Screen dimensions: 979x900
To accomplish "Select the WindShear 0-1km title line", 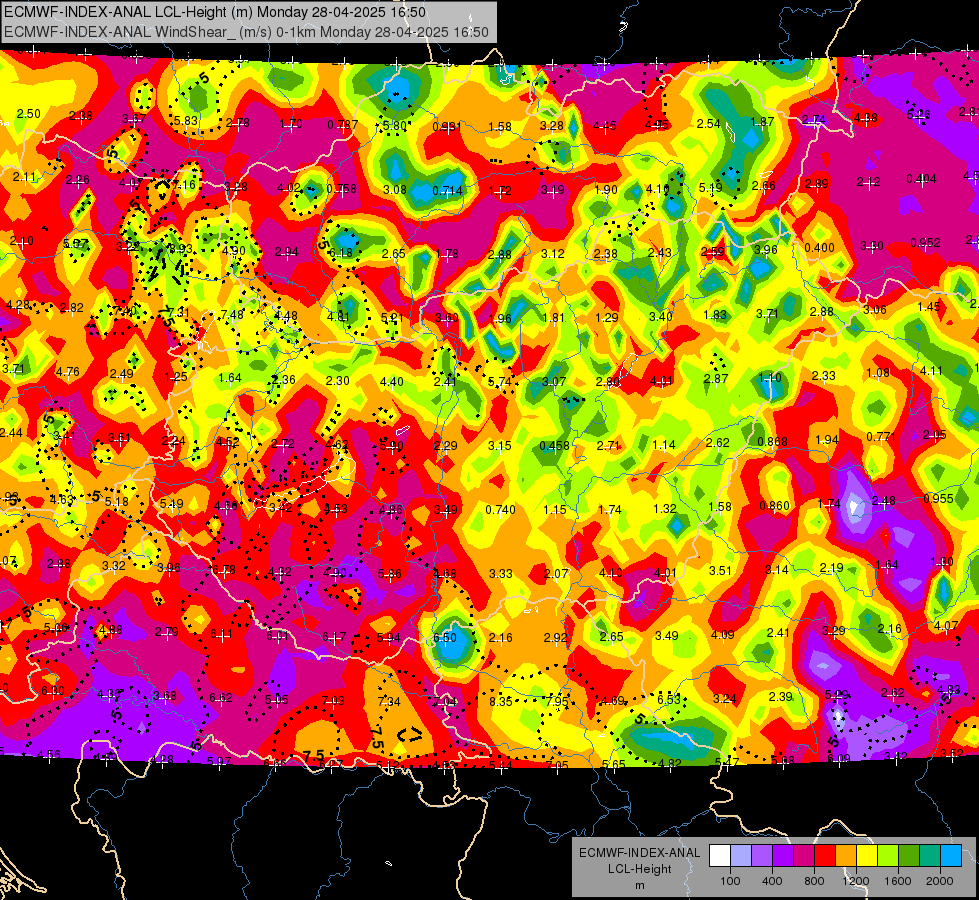I will 247,32.
